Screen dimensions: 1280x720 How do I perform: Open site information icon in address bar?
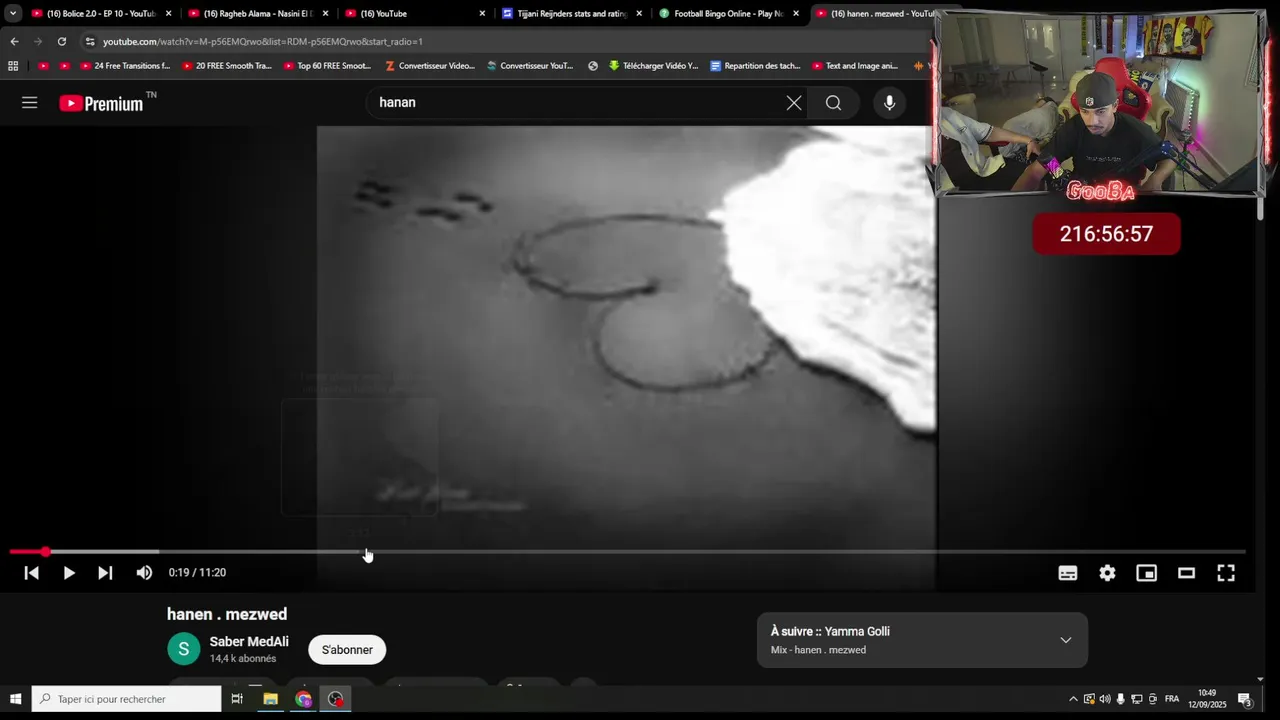click(90, 41)
